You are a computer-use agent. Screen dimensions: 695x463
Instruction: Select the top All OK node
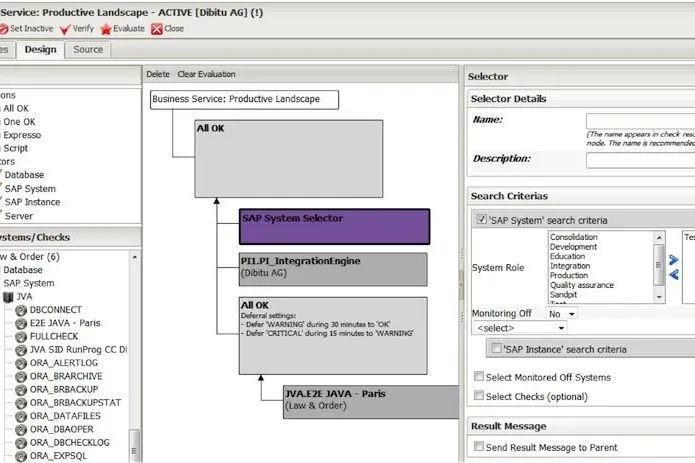pyautogui.click(x=289, y=159)
